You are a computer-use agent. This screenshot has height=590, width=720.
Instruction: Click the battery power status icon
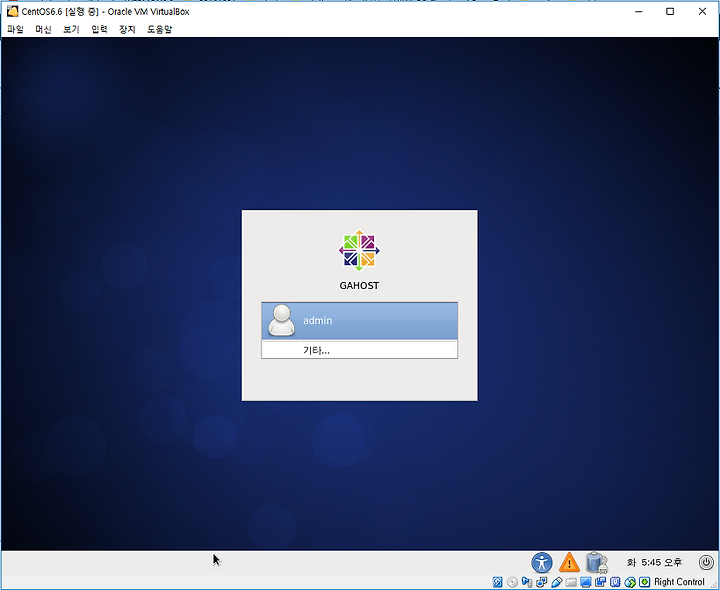tap(596, 562)
